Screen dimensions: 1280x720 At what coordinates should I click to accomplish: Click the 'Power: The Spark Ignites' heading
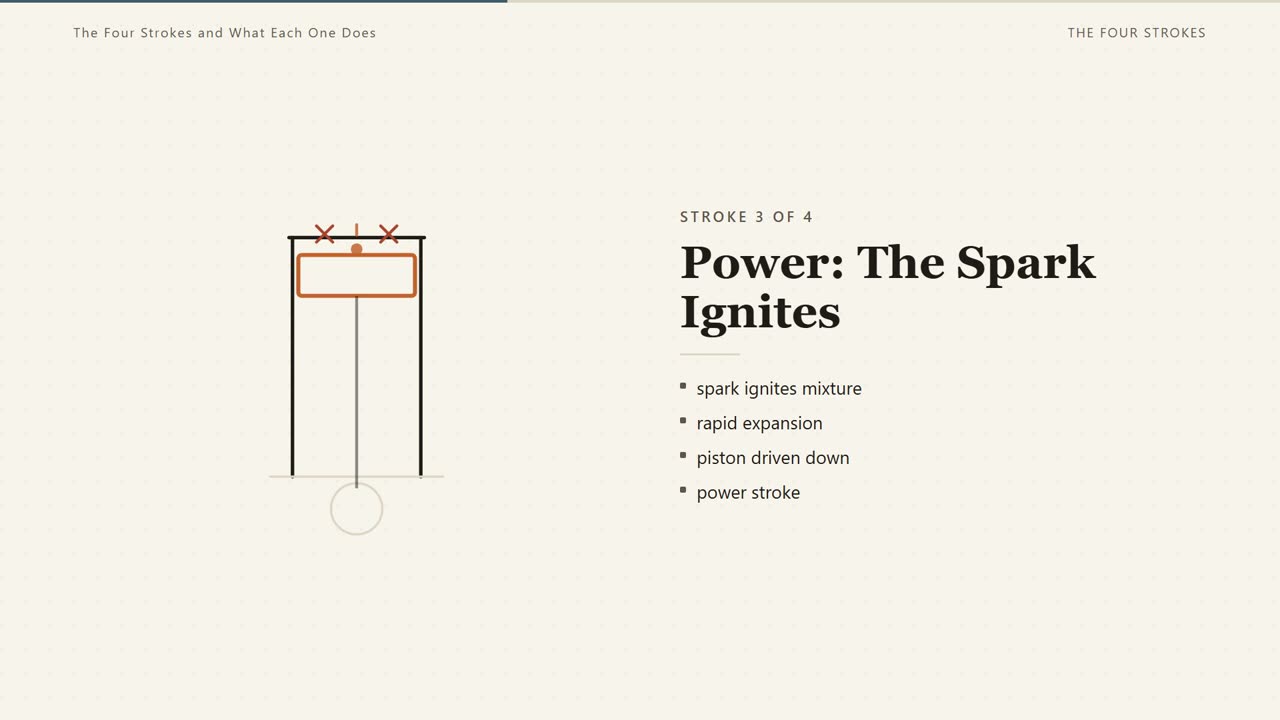888,287
